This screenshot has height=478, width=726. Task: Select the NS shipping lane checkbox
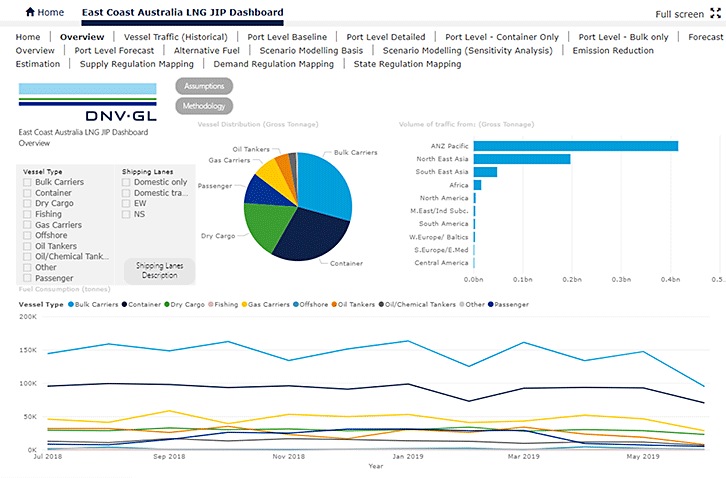click(126, 215)
